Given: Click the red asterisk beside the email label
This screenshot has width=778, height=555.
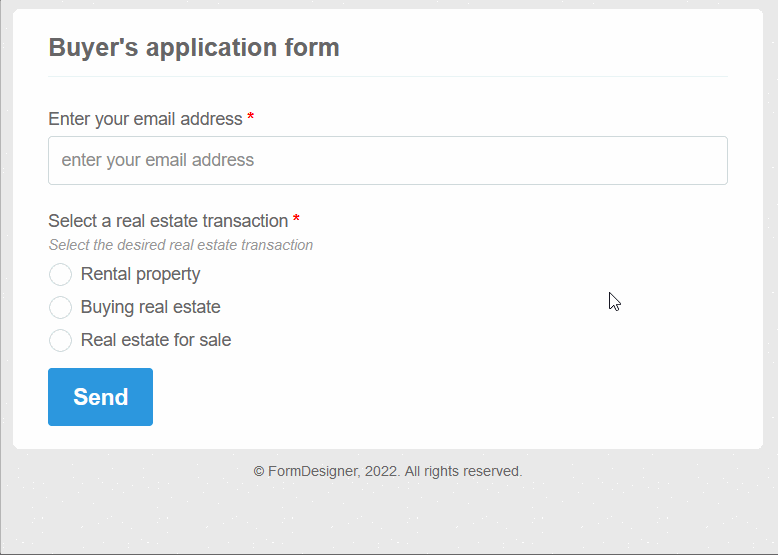Looking at the screenshot, I should pyautogui.click(x=251, y=119).
